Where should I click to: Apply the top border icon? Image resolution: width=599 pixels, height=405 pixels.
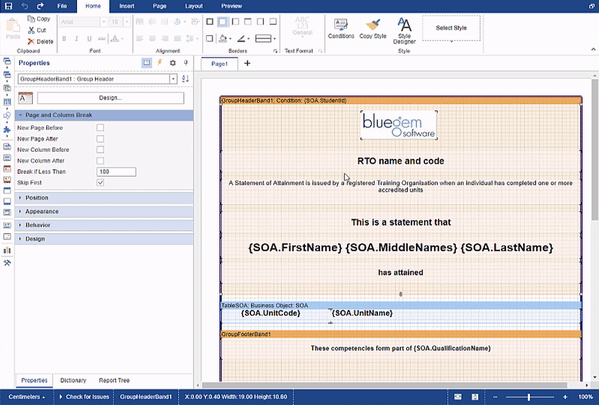[x=248, y=22]
